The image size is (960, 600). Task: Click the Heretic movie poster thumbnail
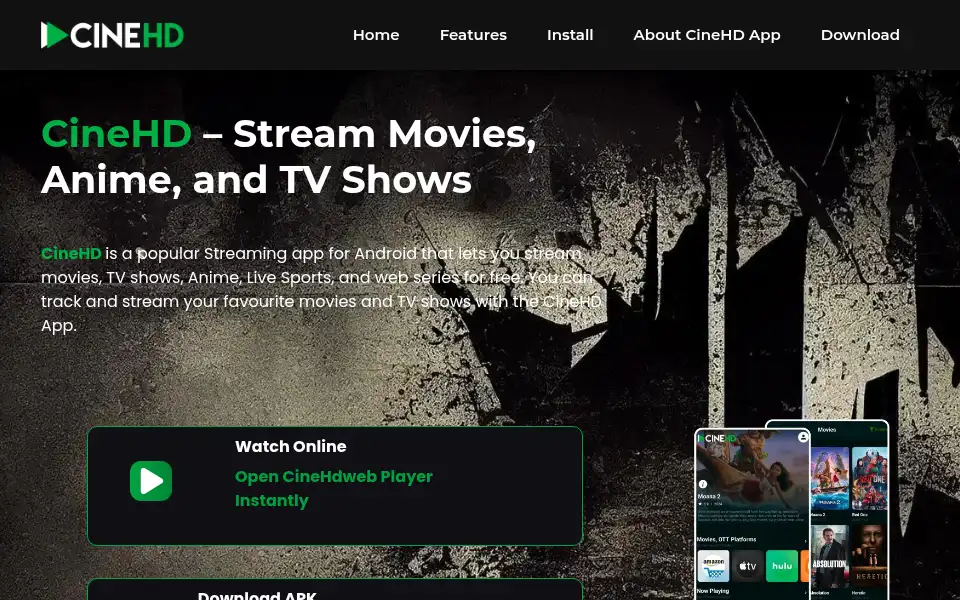[x=869, y=557]
